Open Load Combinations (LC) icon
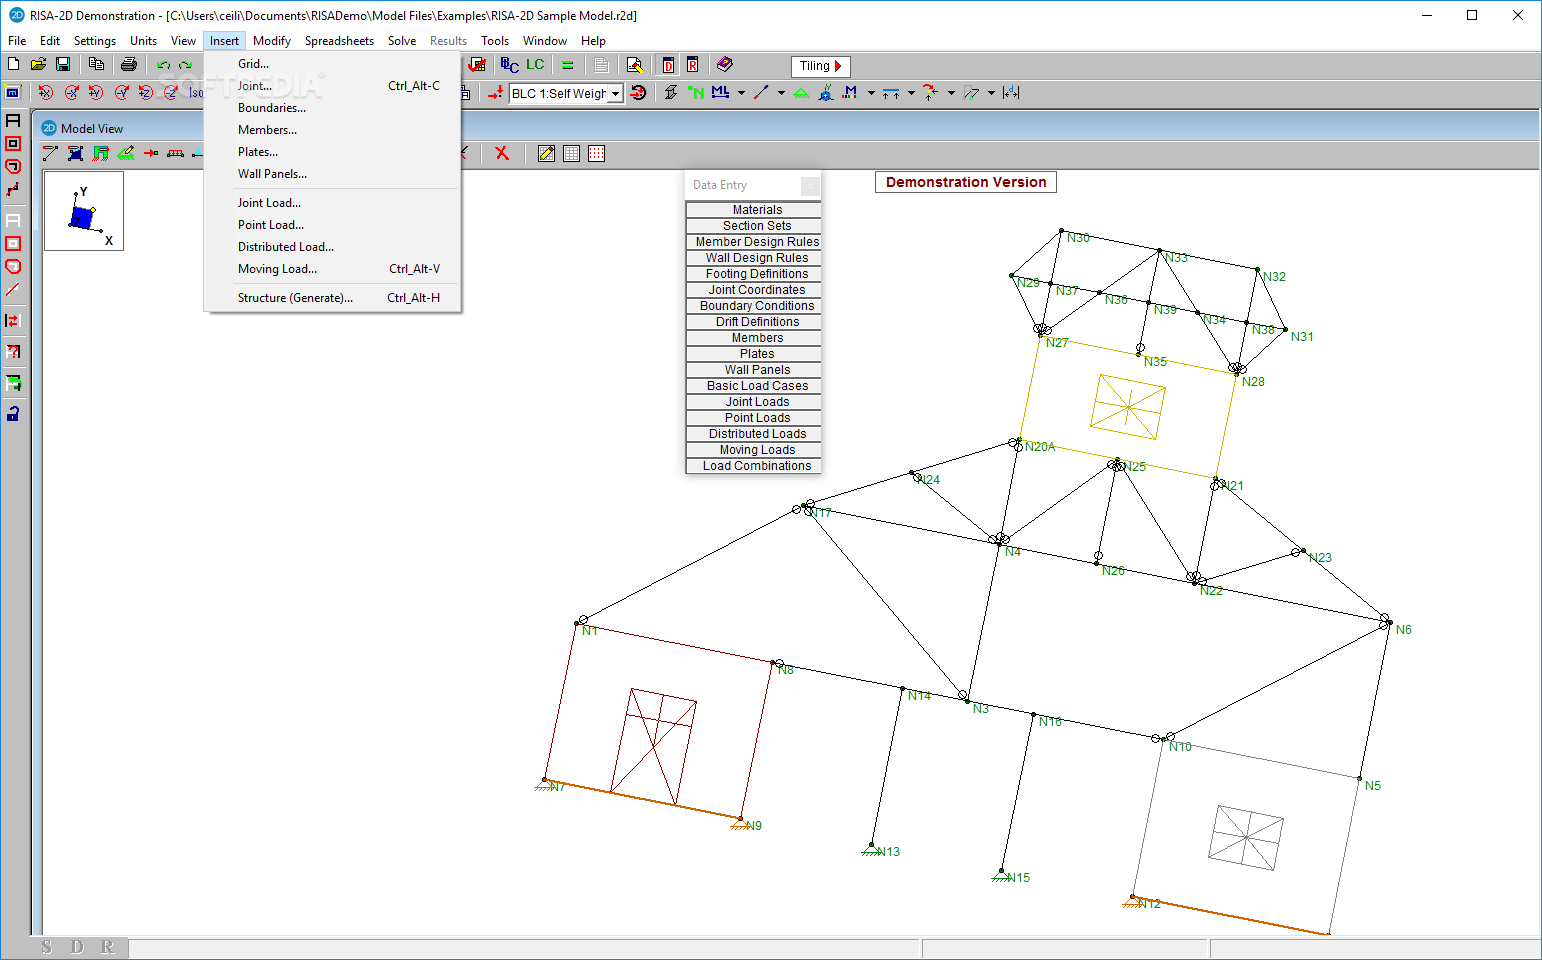 pos(535,65)
